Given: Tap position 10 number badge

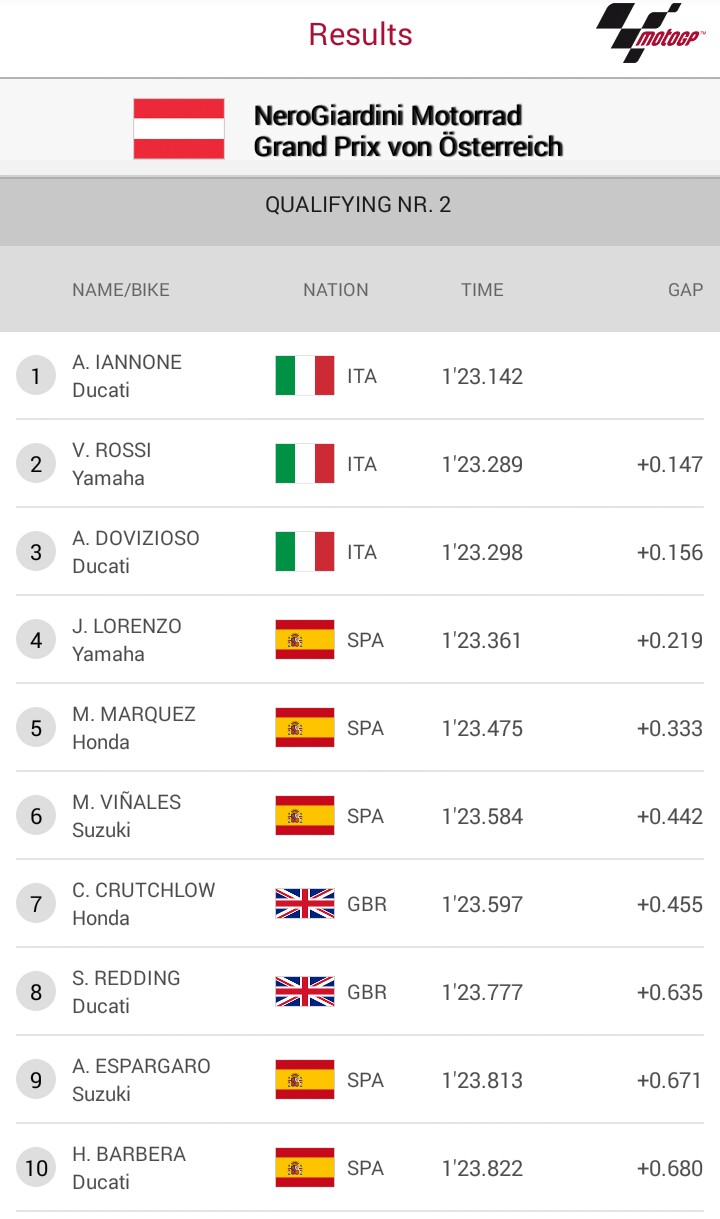Looking at the screenshot, I should (36, 1168).
